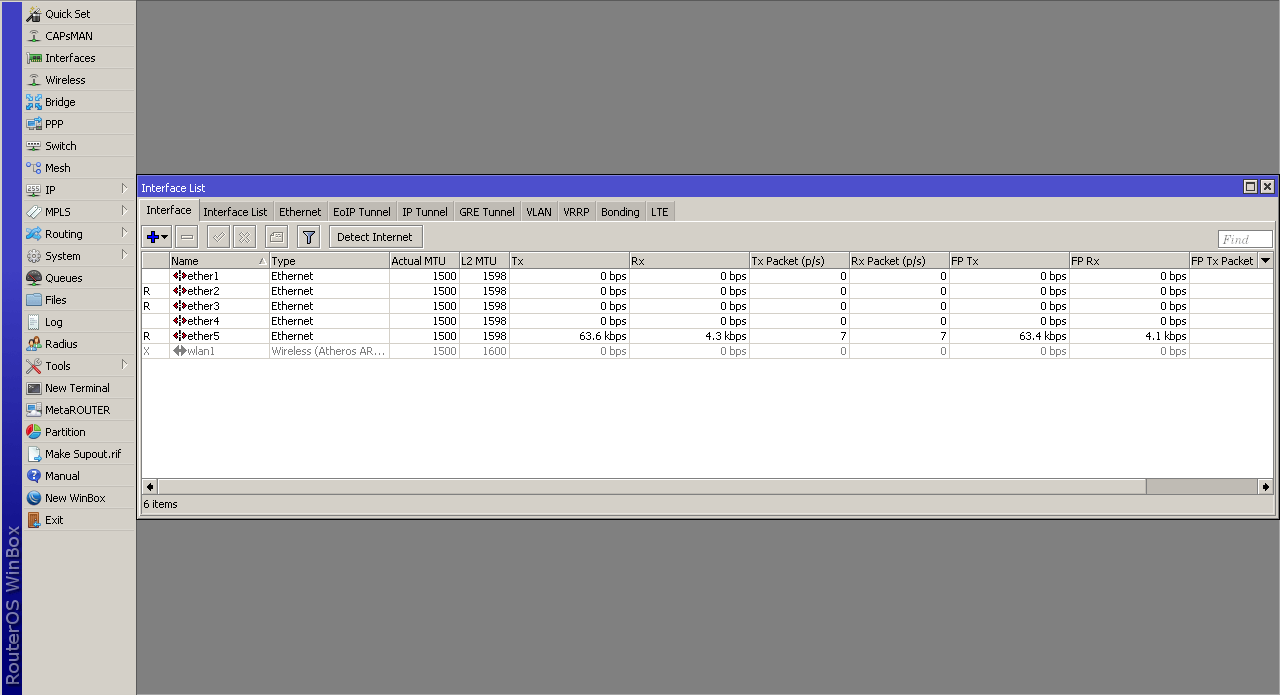Click the filter funnel toolbar button
1280x695 pixels.
click(x=308, y=237)
